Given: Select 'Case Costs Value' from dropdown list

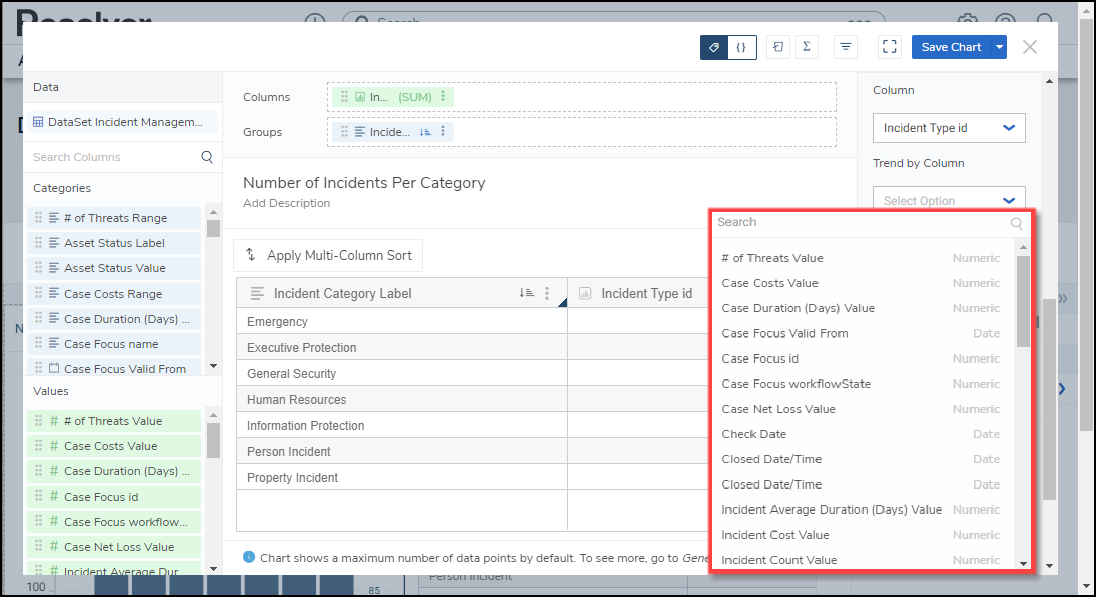Looking at the screenshot, I should tap(770, 283).
